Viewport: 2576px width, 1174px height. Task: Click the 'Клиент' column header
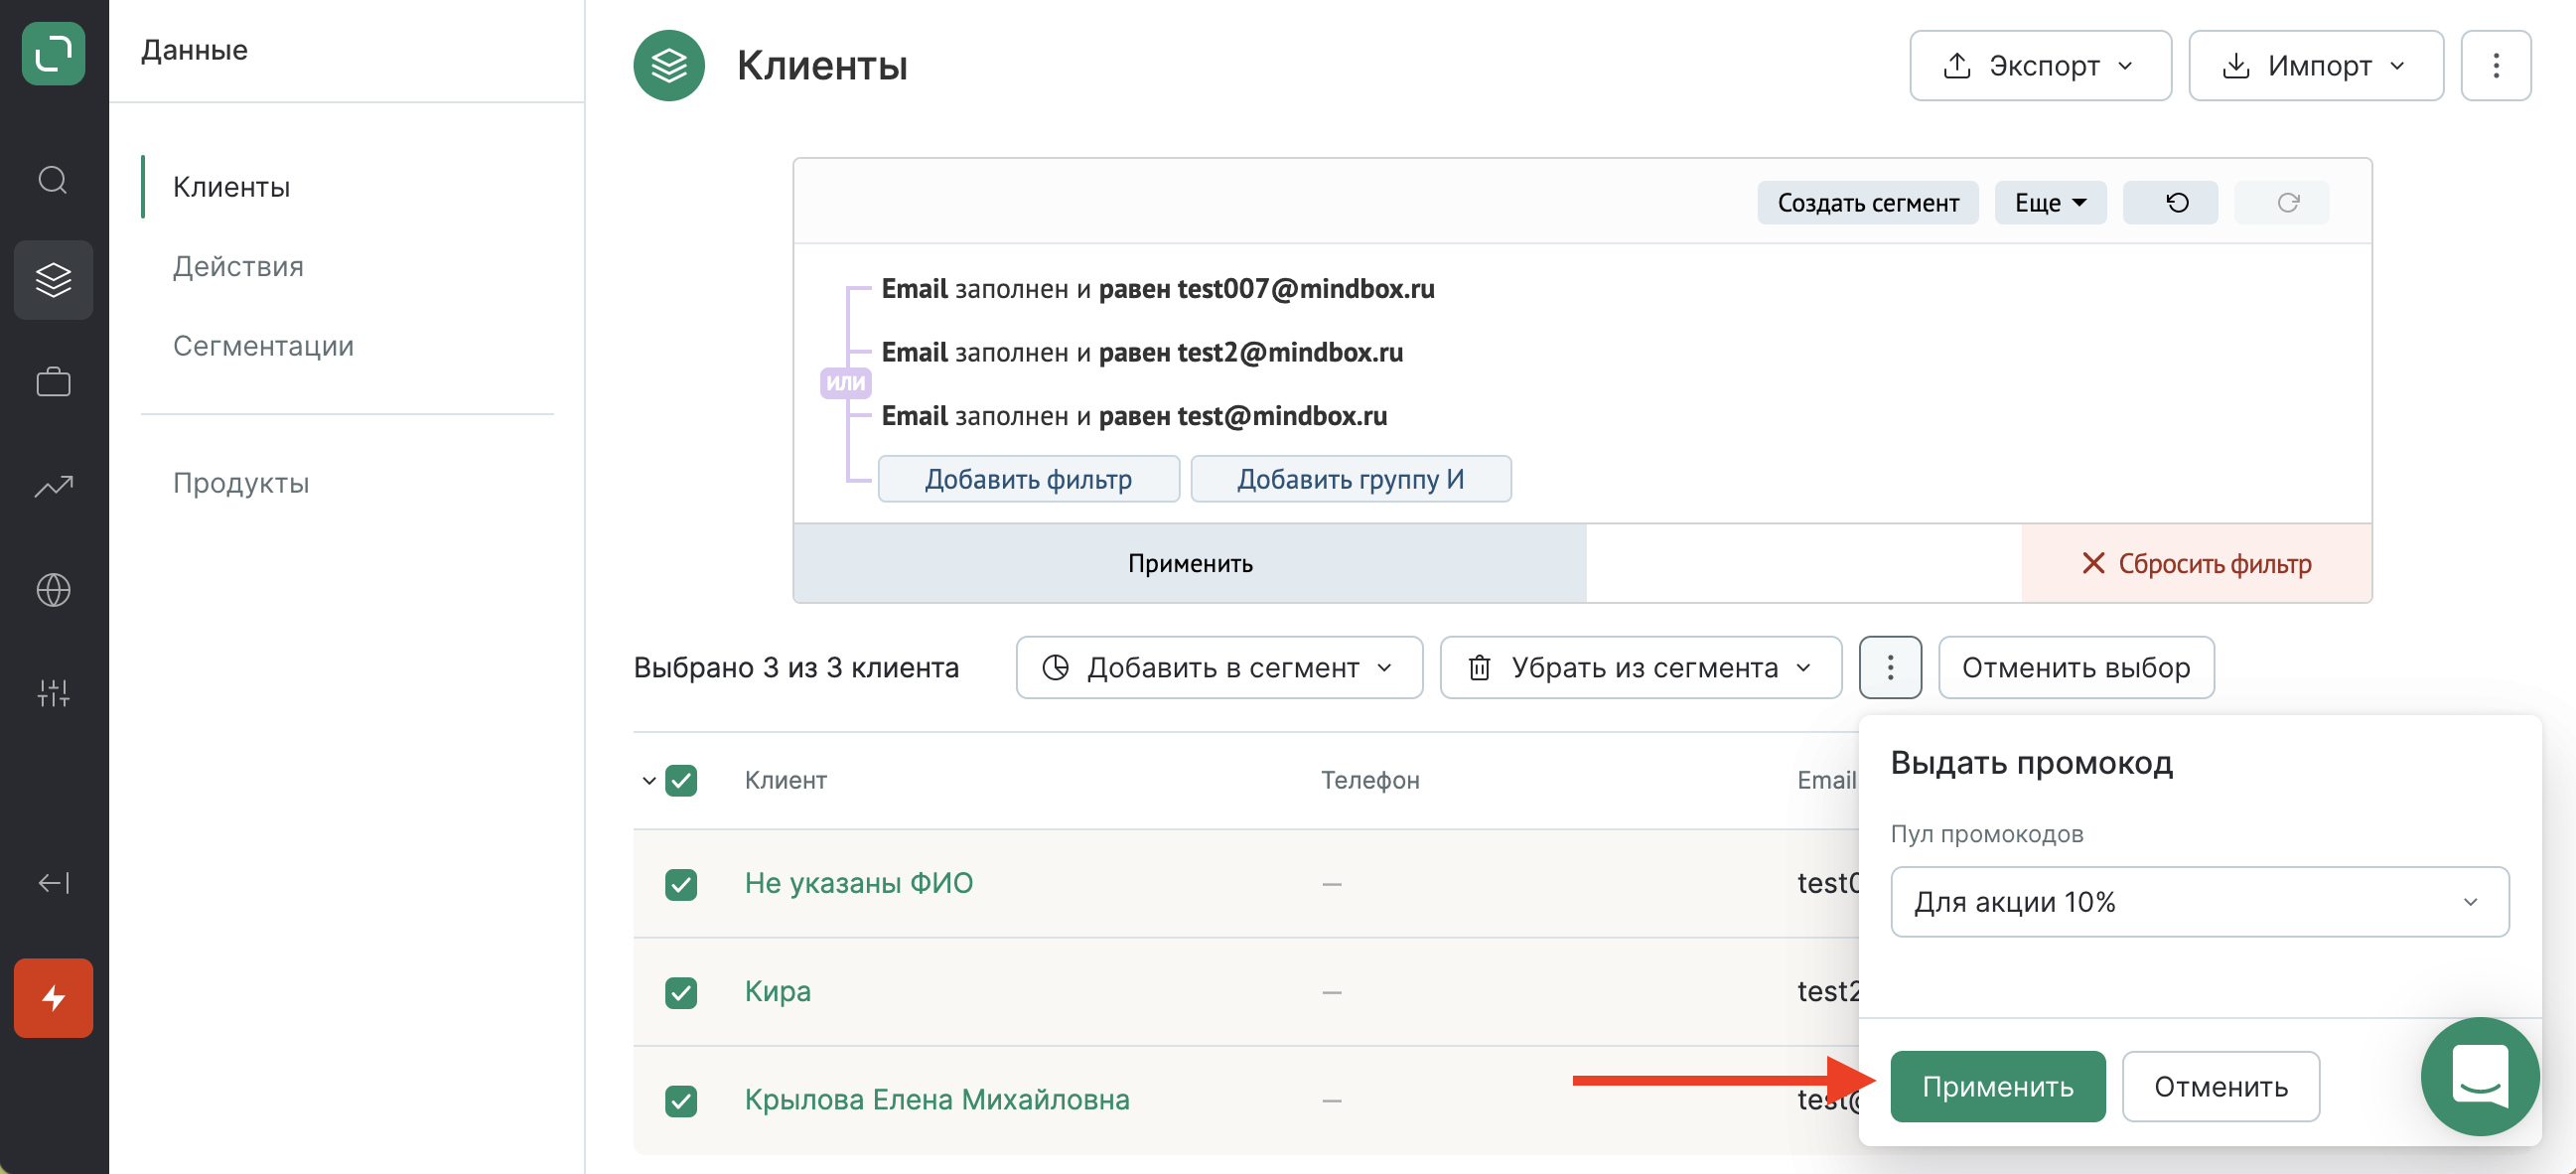point(785,780)
